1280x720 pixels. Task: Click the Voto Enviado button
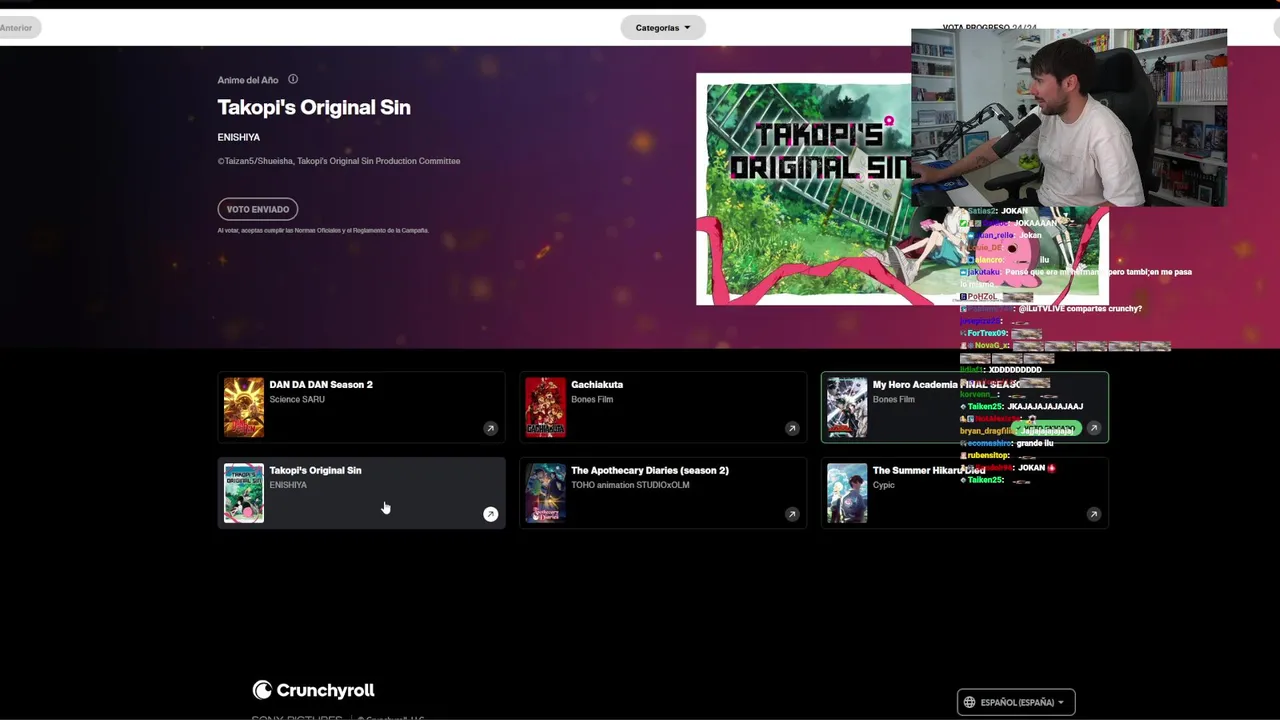click(258, 209)
